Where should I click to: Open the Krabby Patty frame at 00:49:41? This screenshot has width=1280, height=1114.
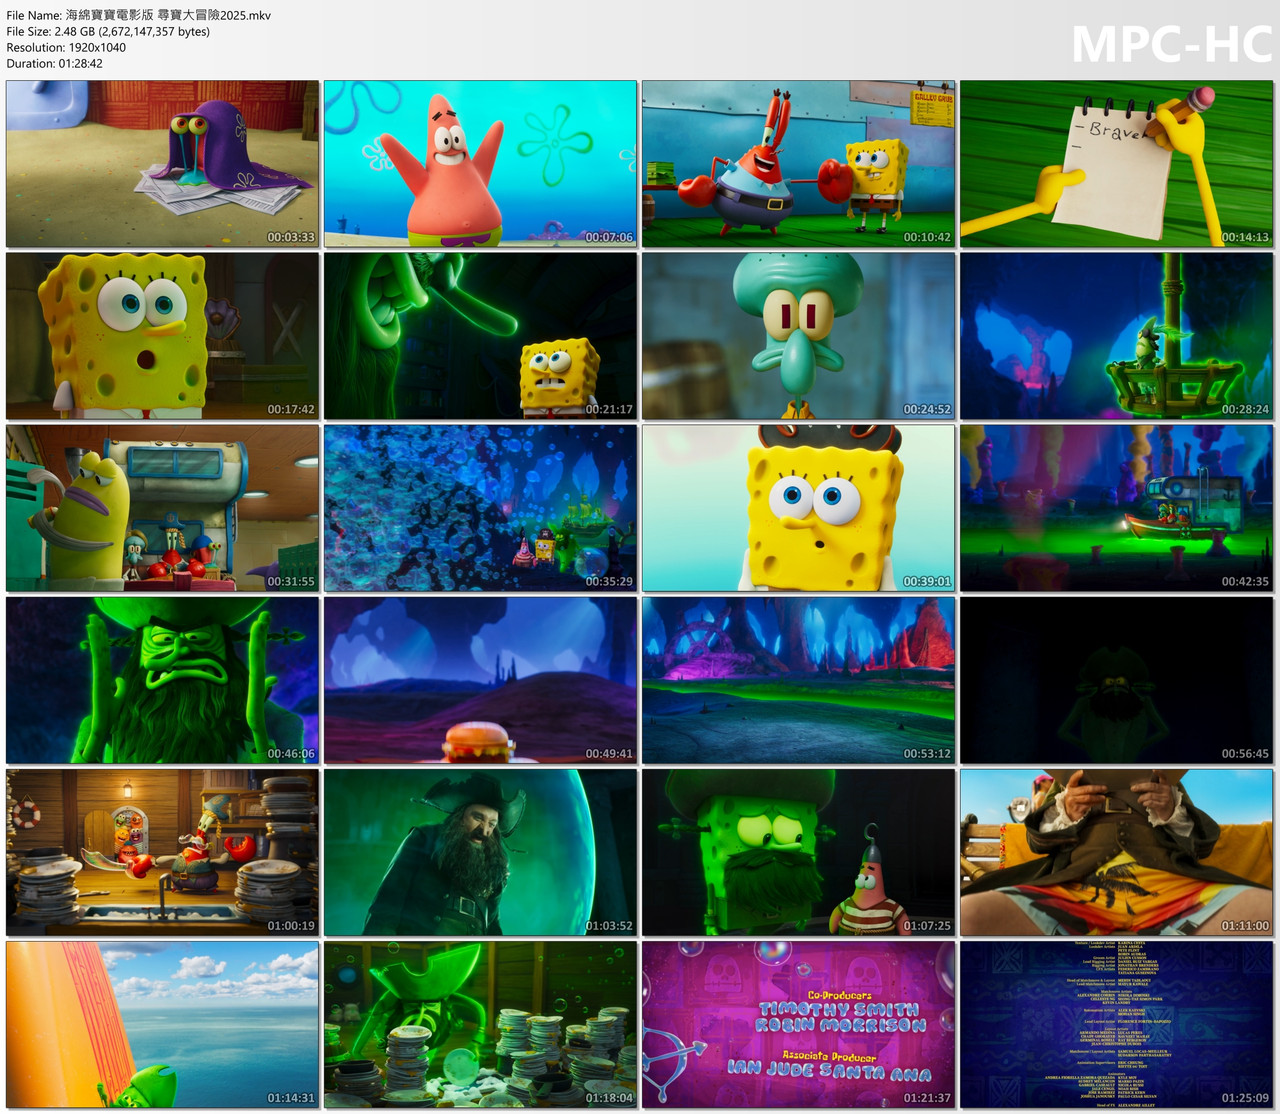click(x=480, y=681)
